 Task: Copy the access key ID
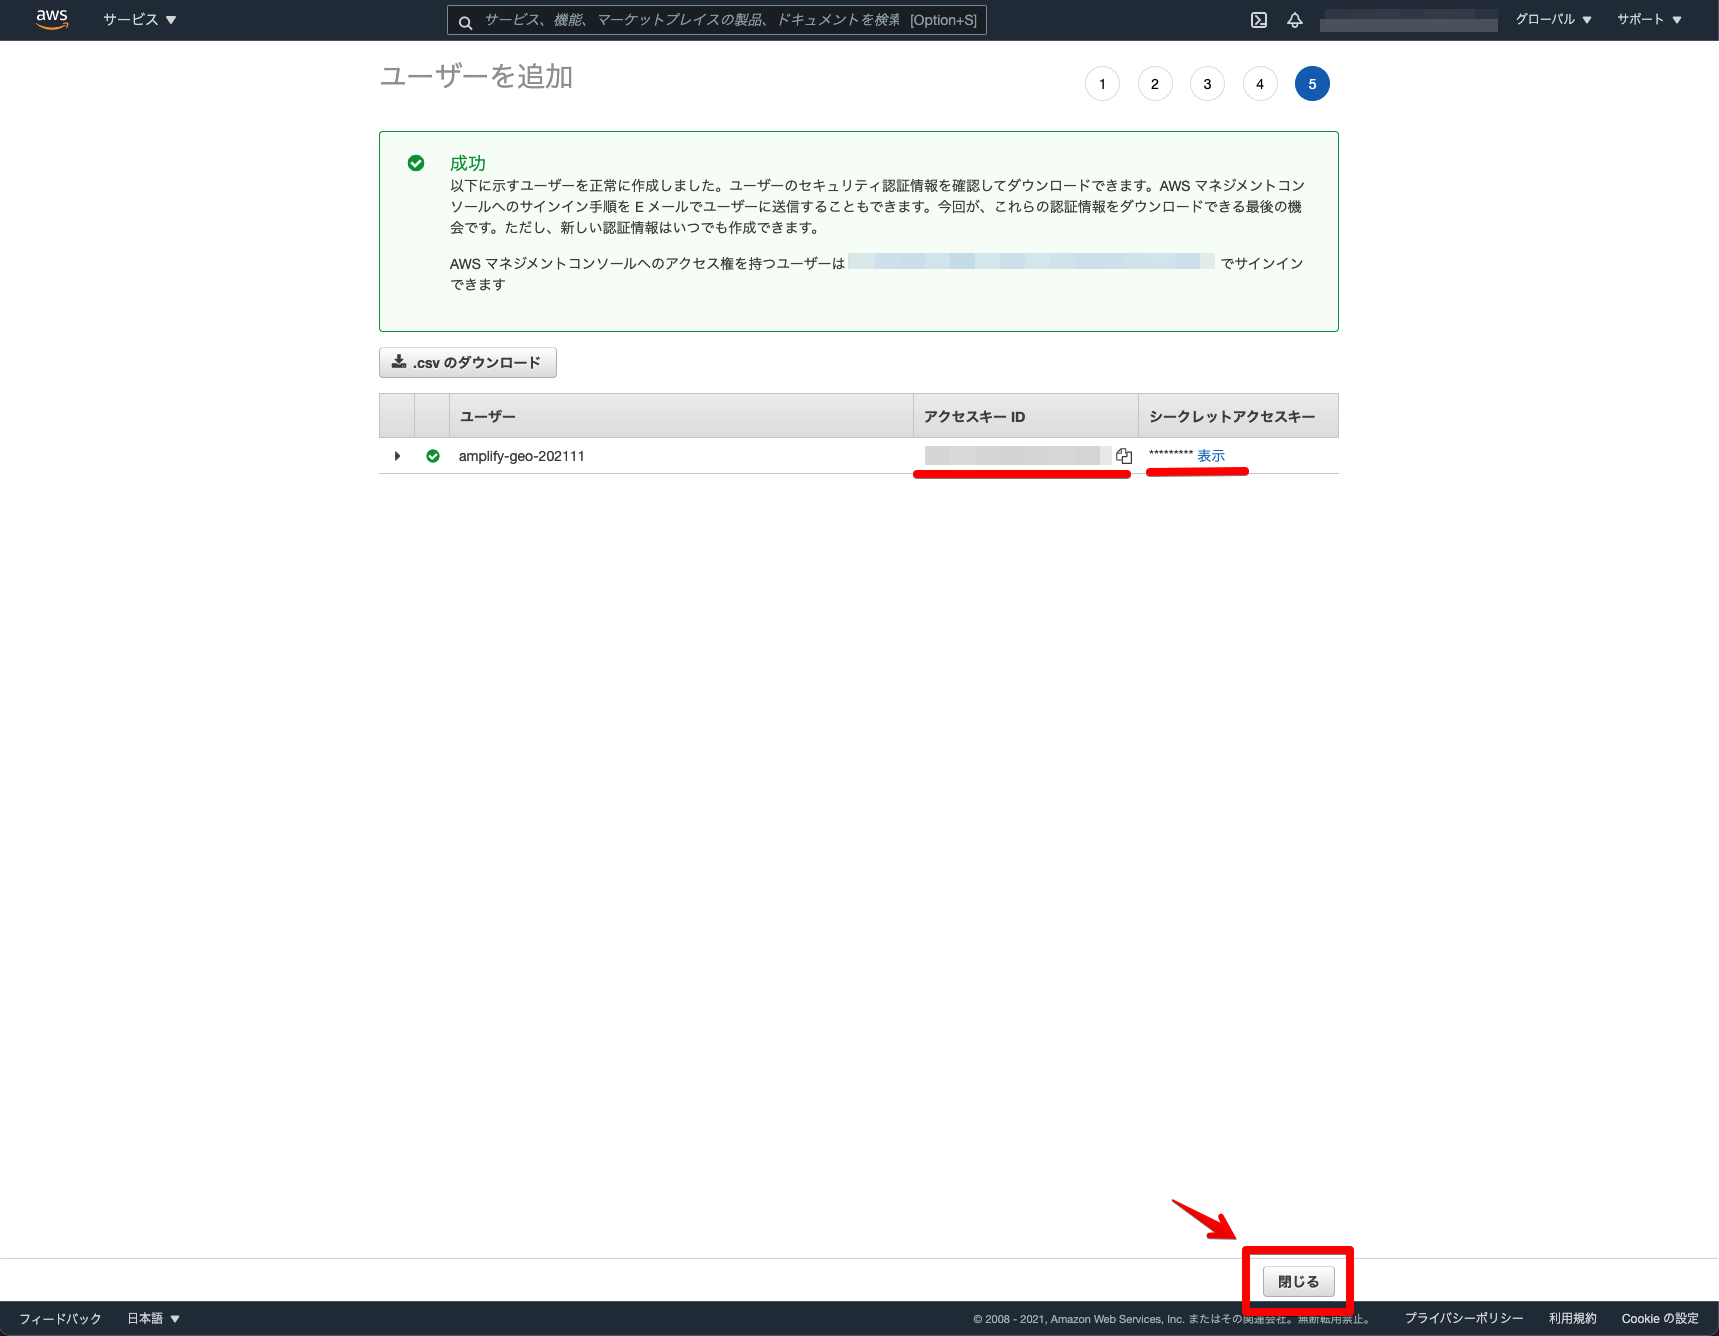1124,456
